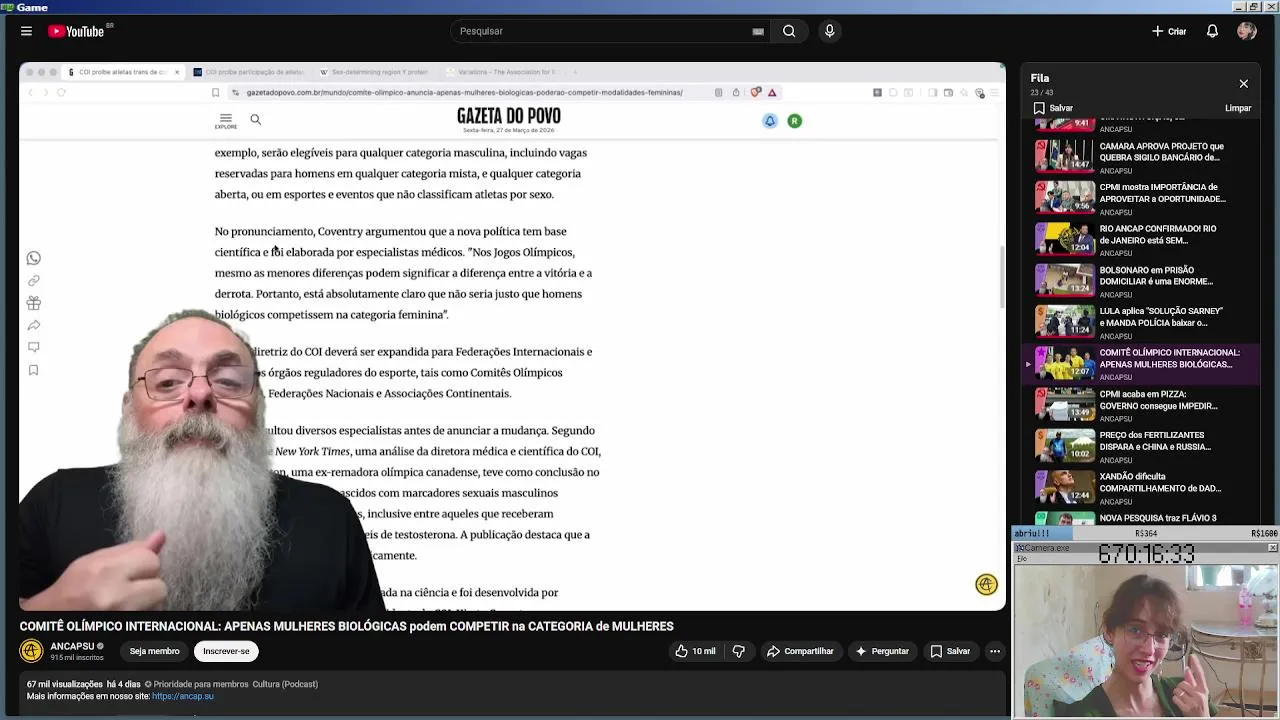Play 'CAMARA APROVA PROJETO' queue video
Viewport: 1280px width, 720px height.
click(1140, 156)
